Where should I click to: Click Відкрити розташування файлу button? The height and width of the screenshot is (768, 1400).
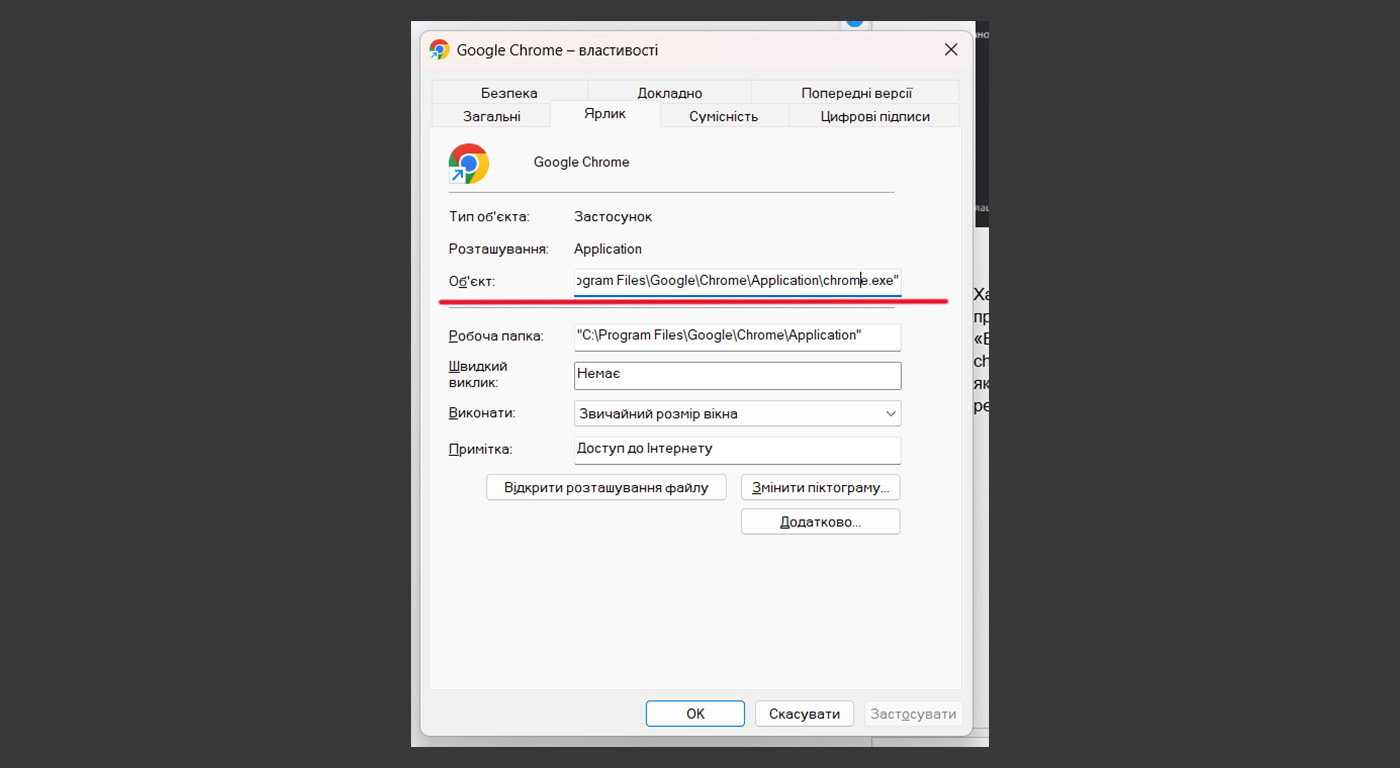[x=606, y=488]
